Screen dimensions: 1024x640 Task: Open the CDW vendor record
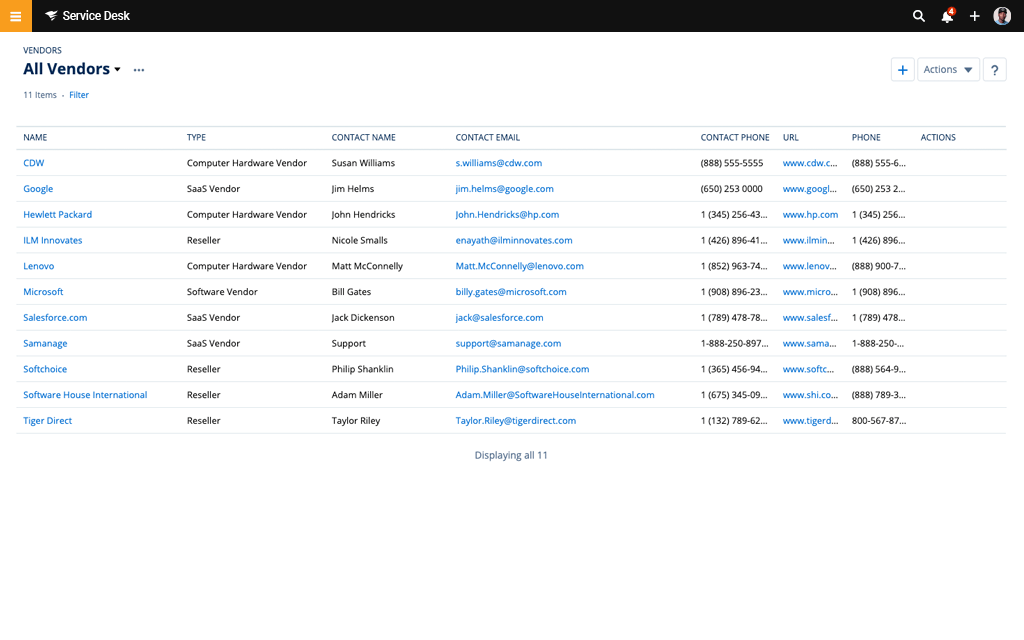[33, 162]
